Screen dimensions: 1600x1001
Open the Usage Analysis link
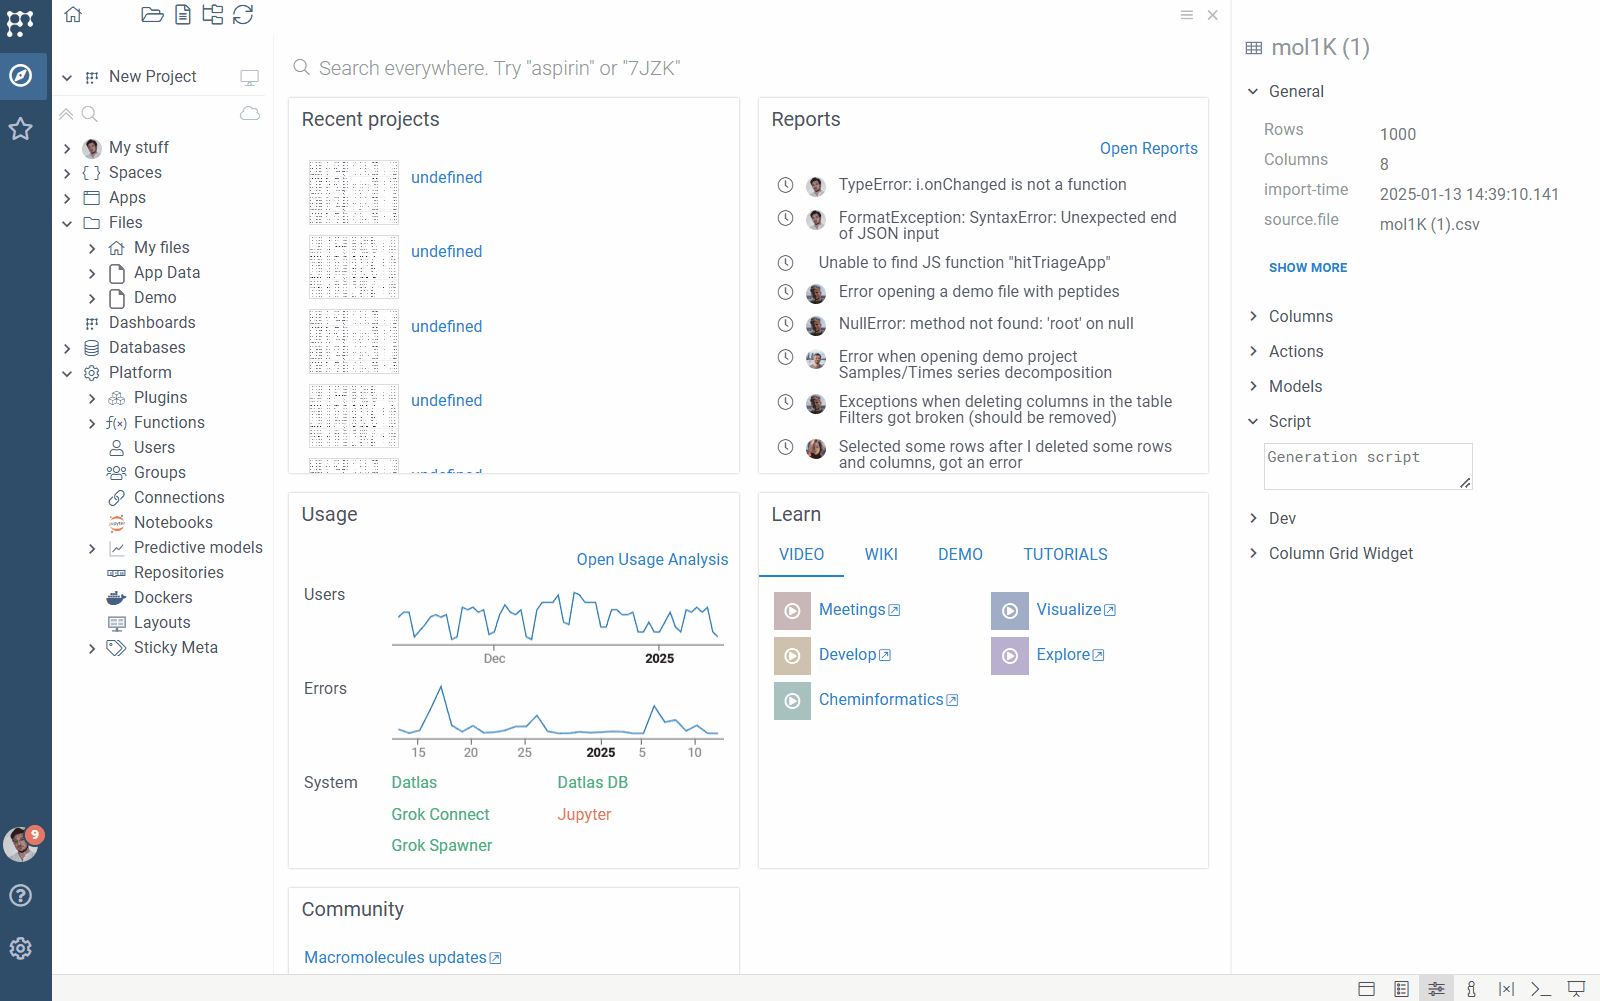click(652, 559)
